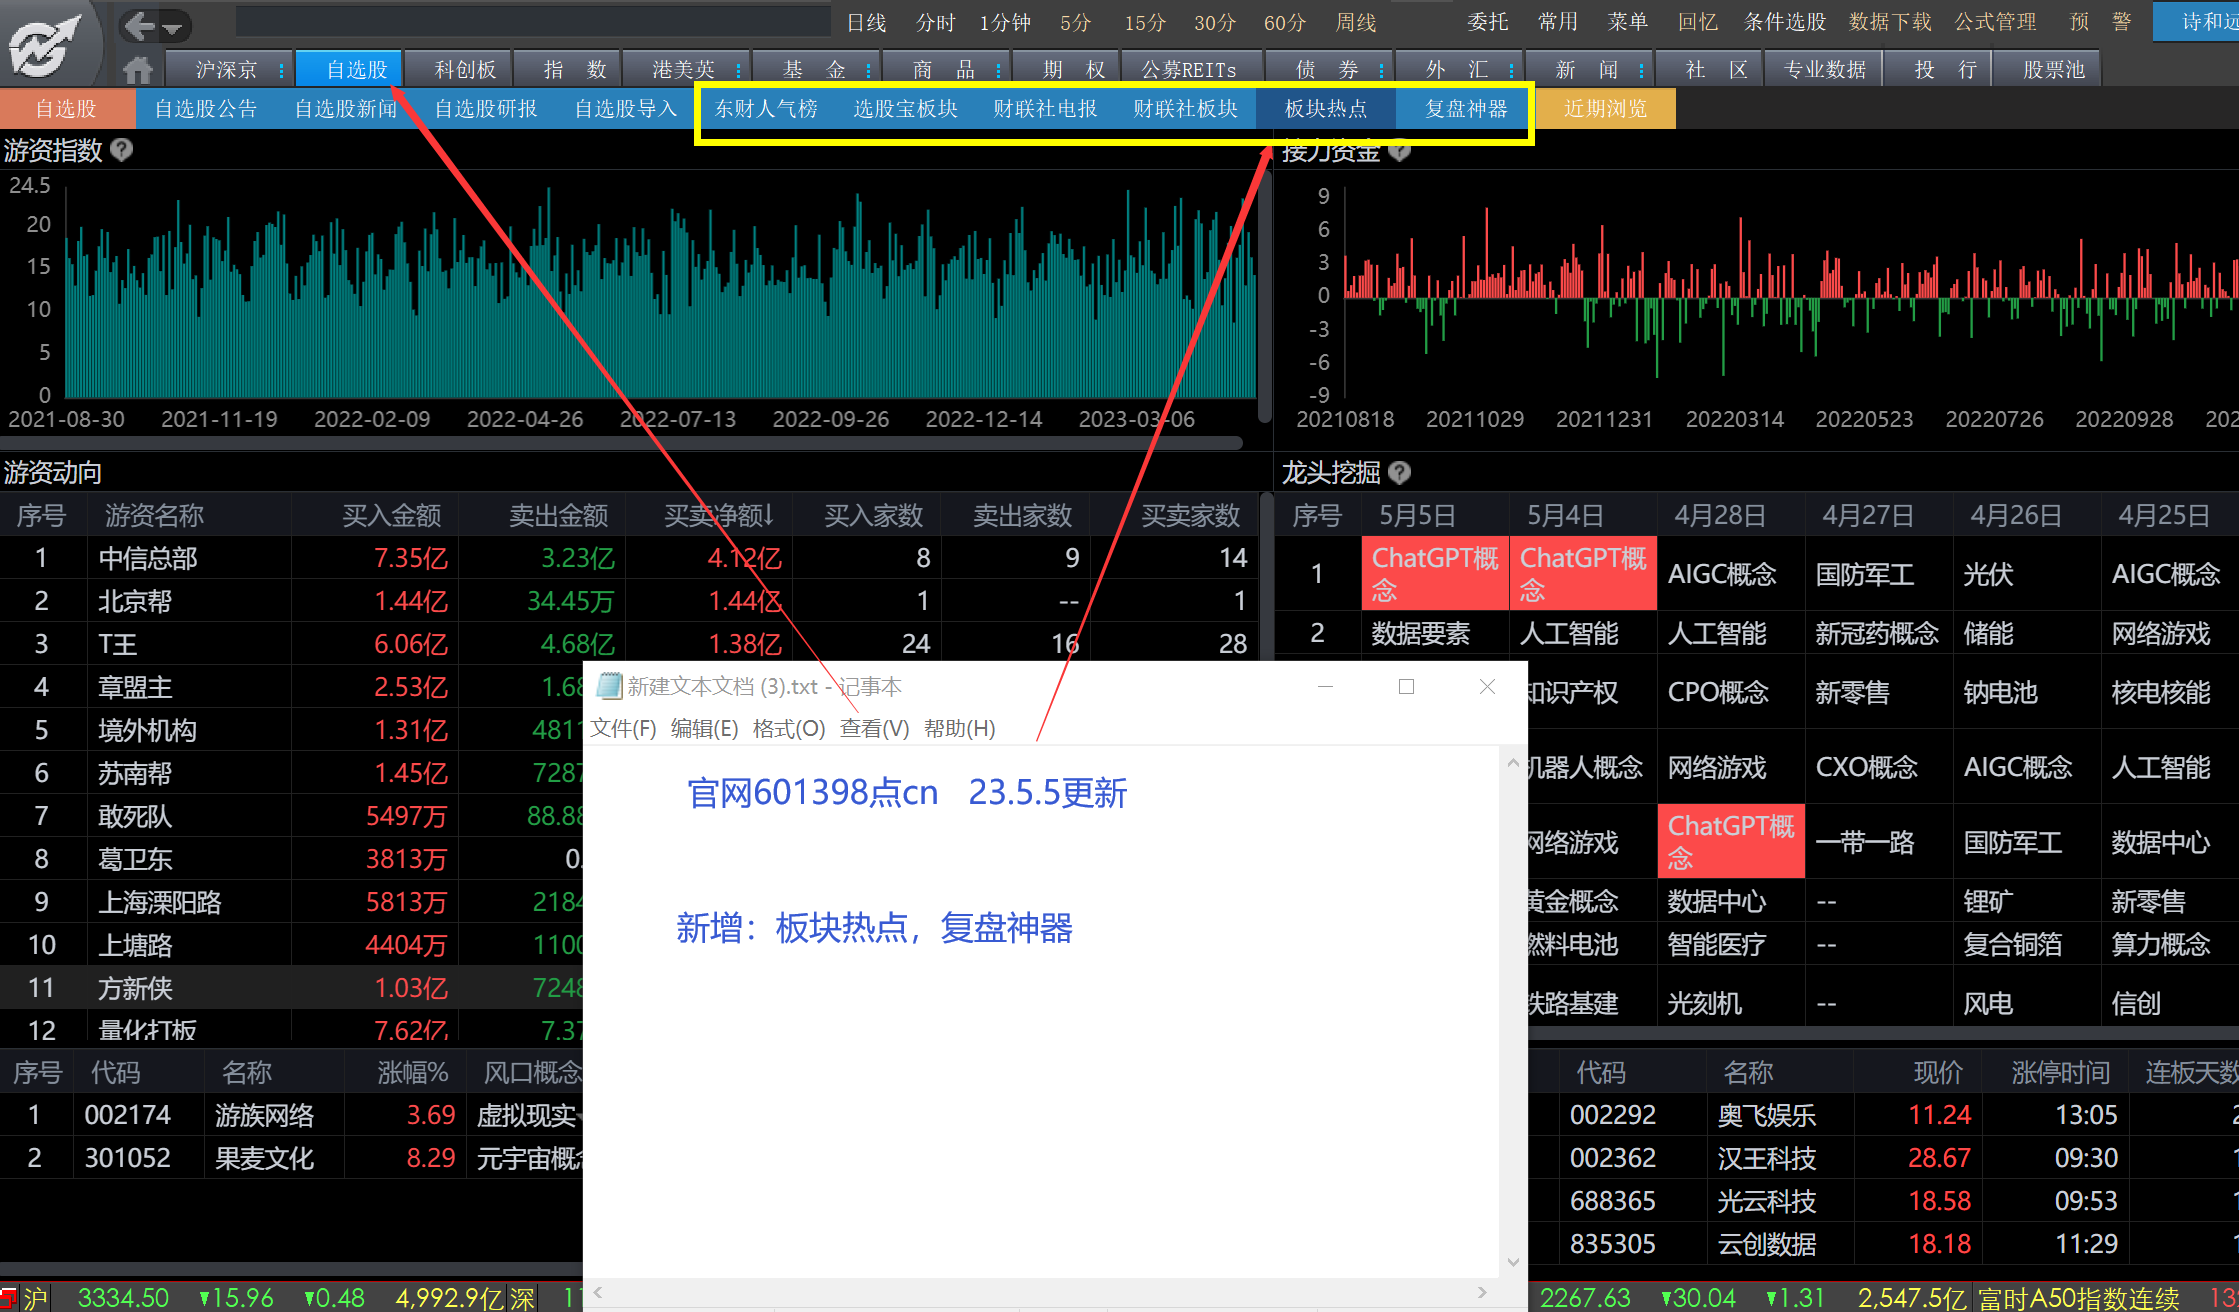The height and width of the screenshot is (1312, 2239).
Task: Sort by the 买卖净额 column arrow
Action: tap(768, 515)
